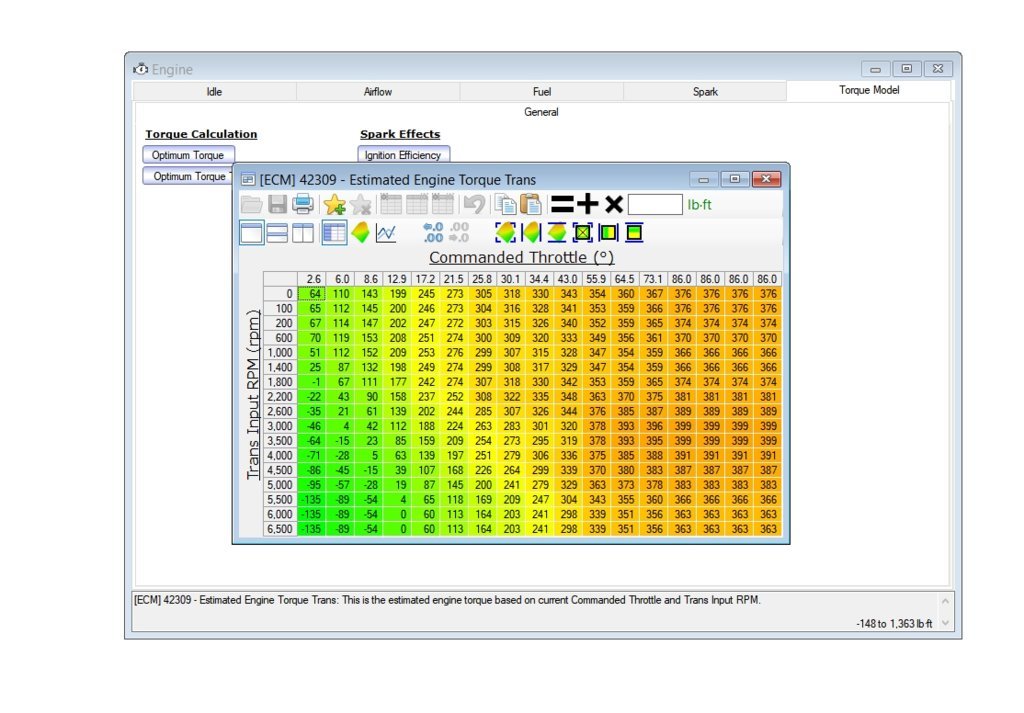Select the horizontal split layout icon
The image size is (1024, 713).
coord(277,233)
